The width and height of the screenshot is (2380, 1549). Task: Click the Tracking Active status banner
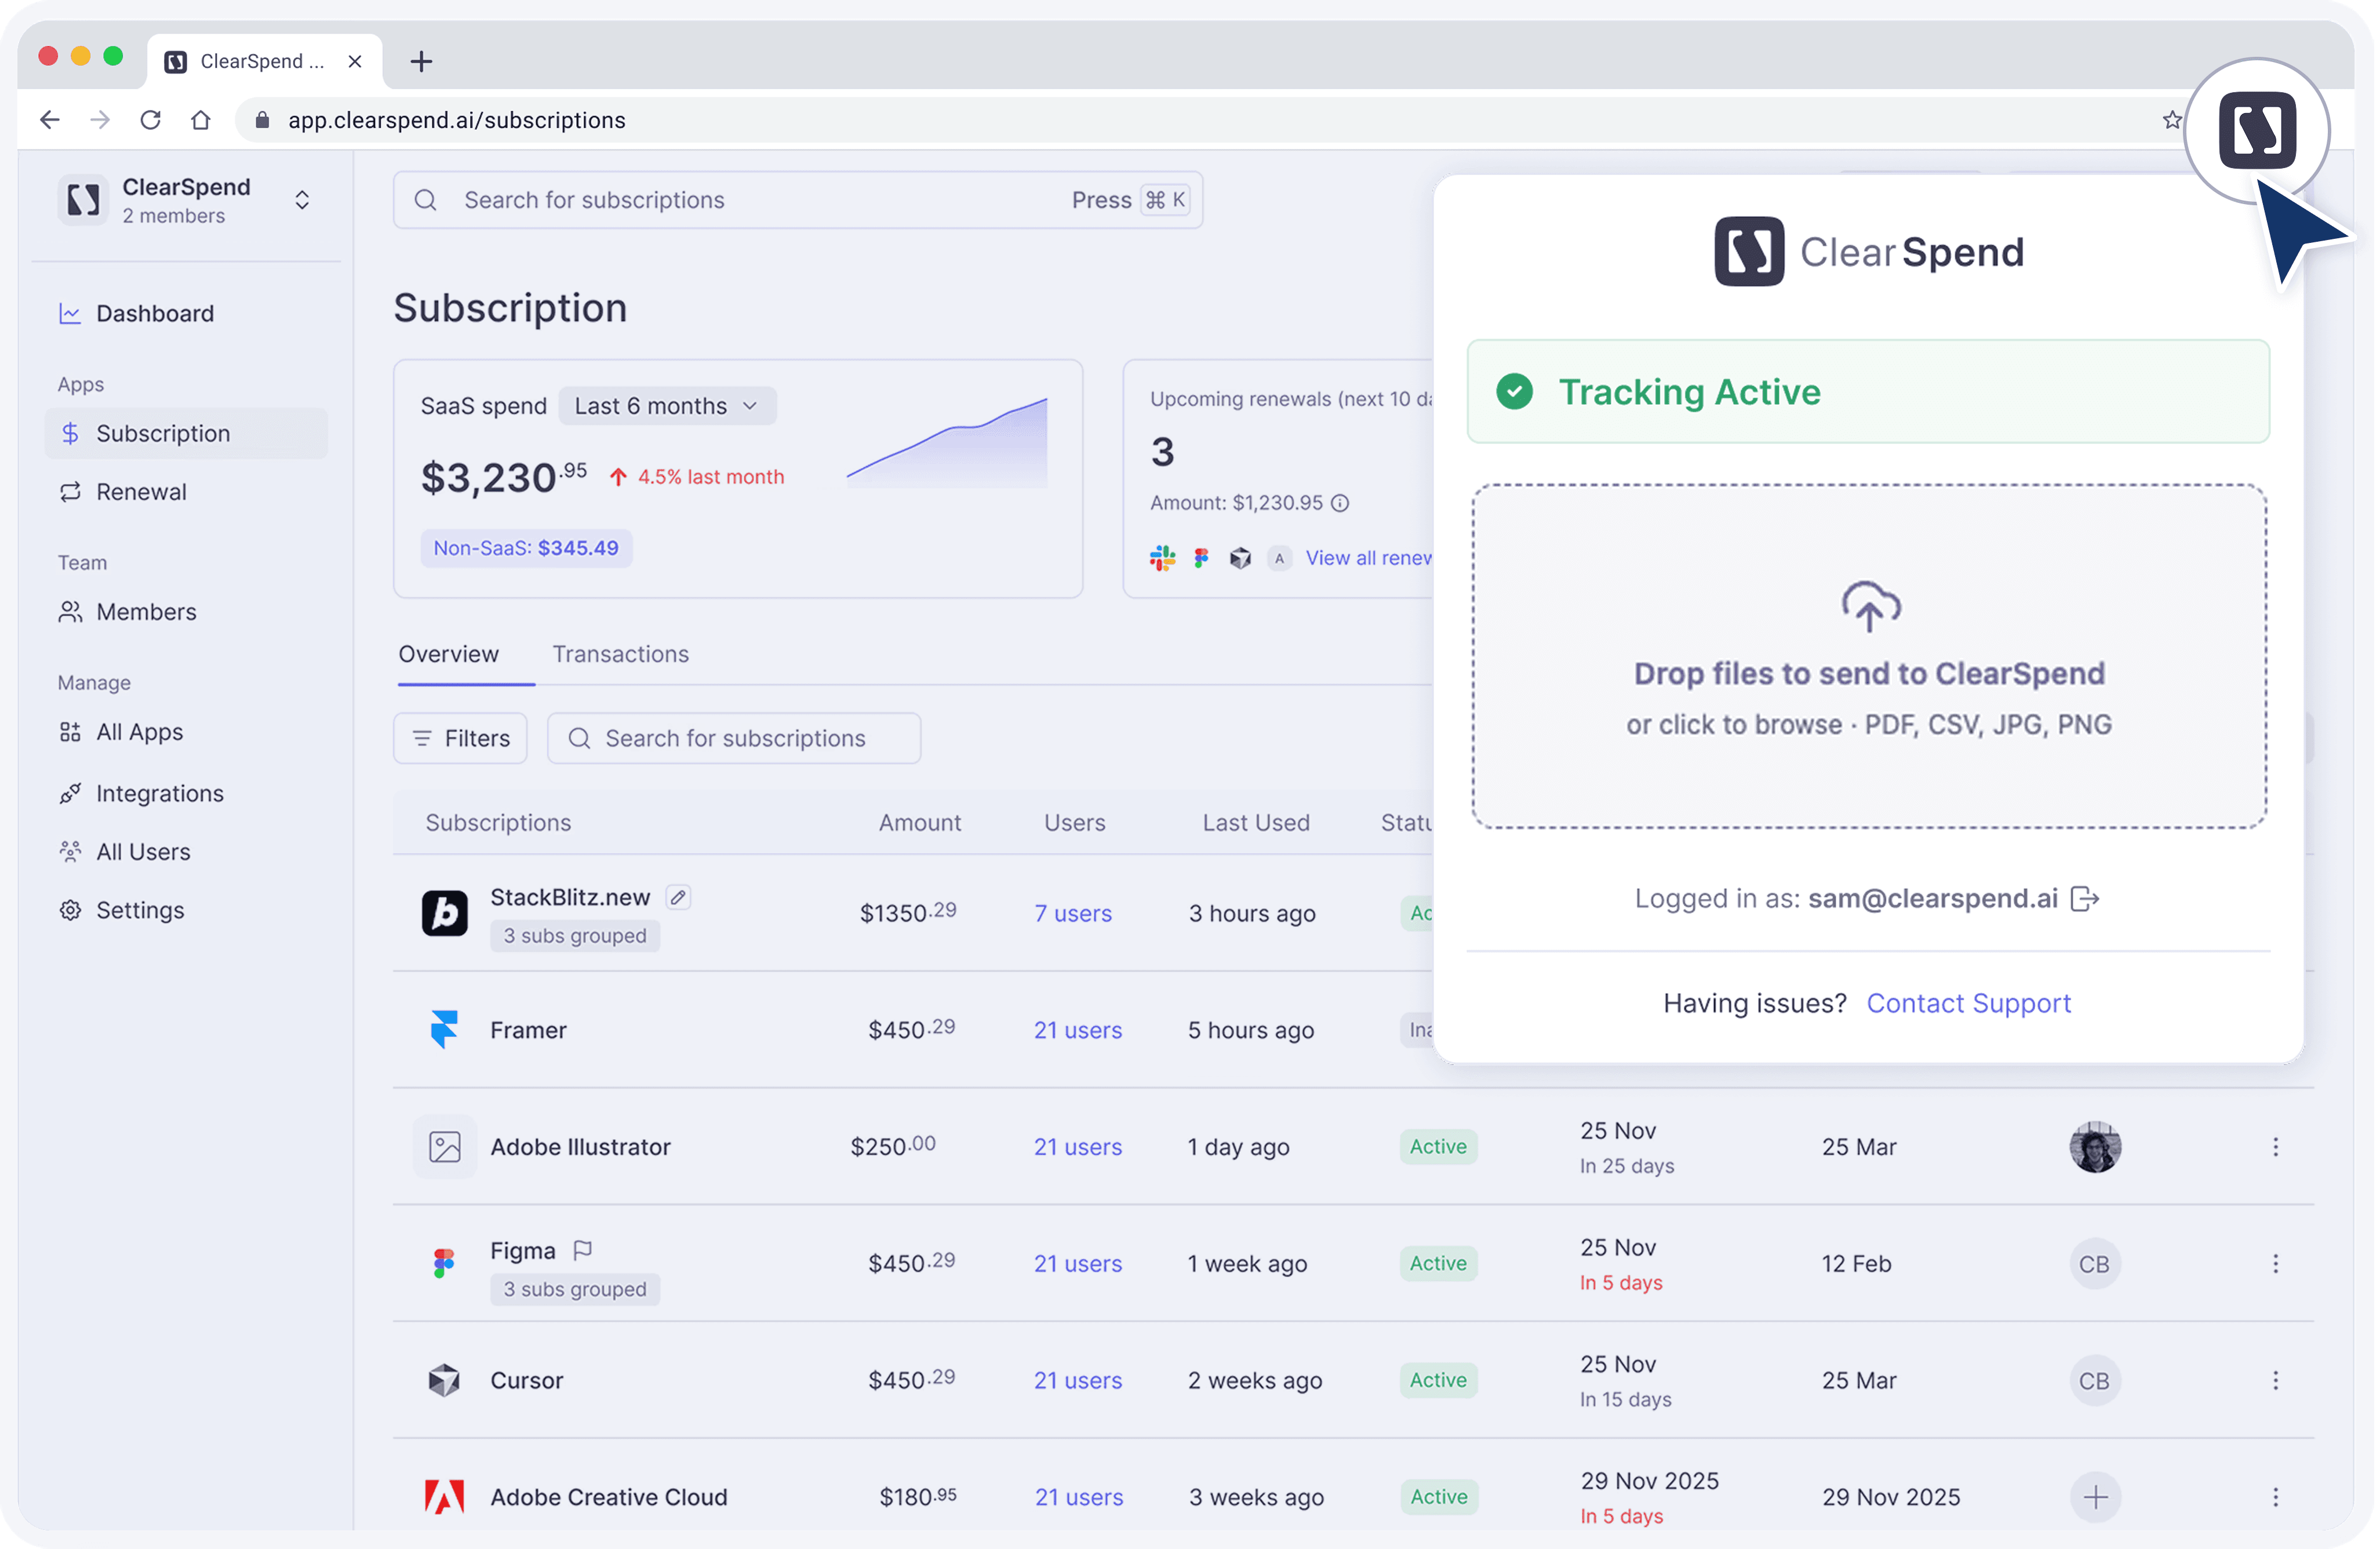[x=1867, y=392]
